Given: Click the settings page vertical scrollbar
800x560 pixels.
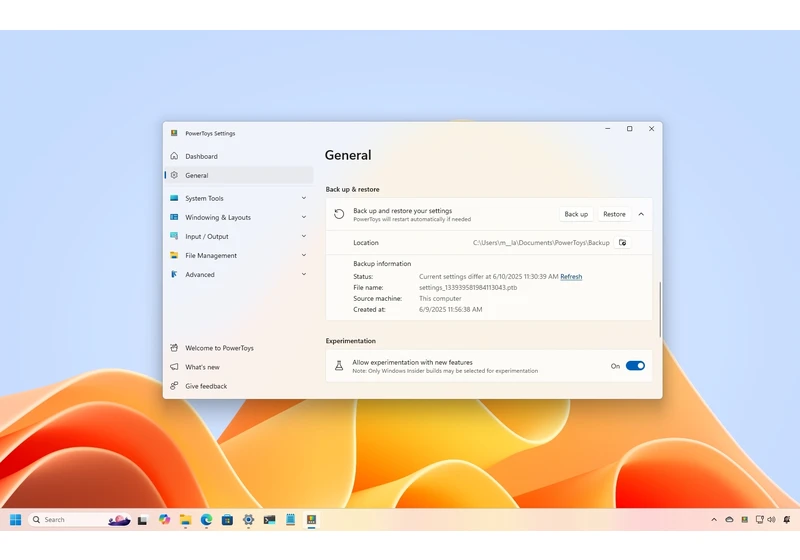Looking at the screenshot, I should [660, 309].
